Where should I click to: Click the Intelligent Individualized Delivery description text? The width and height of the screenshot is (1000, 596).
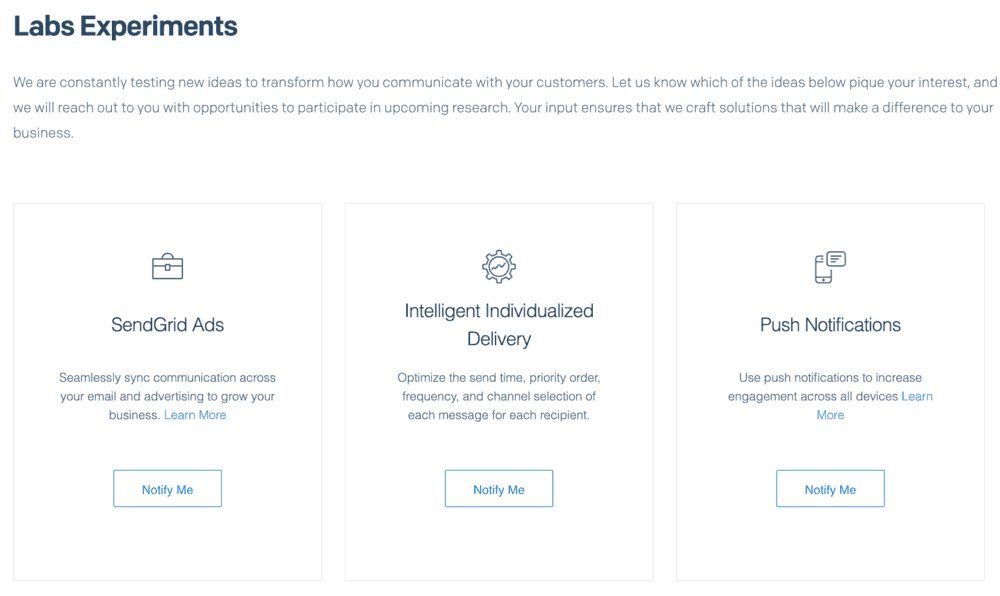pyautogui.click(x=498, y=397)
